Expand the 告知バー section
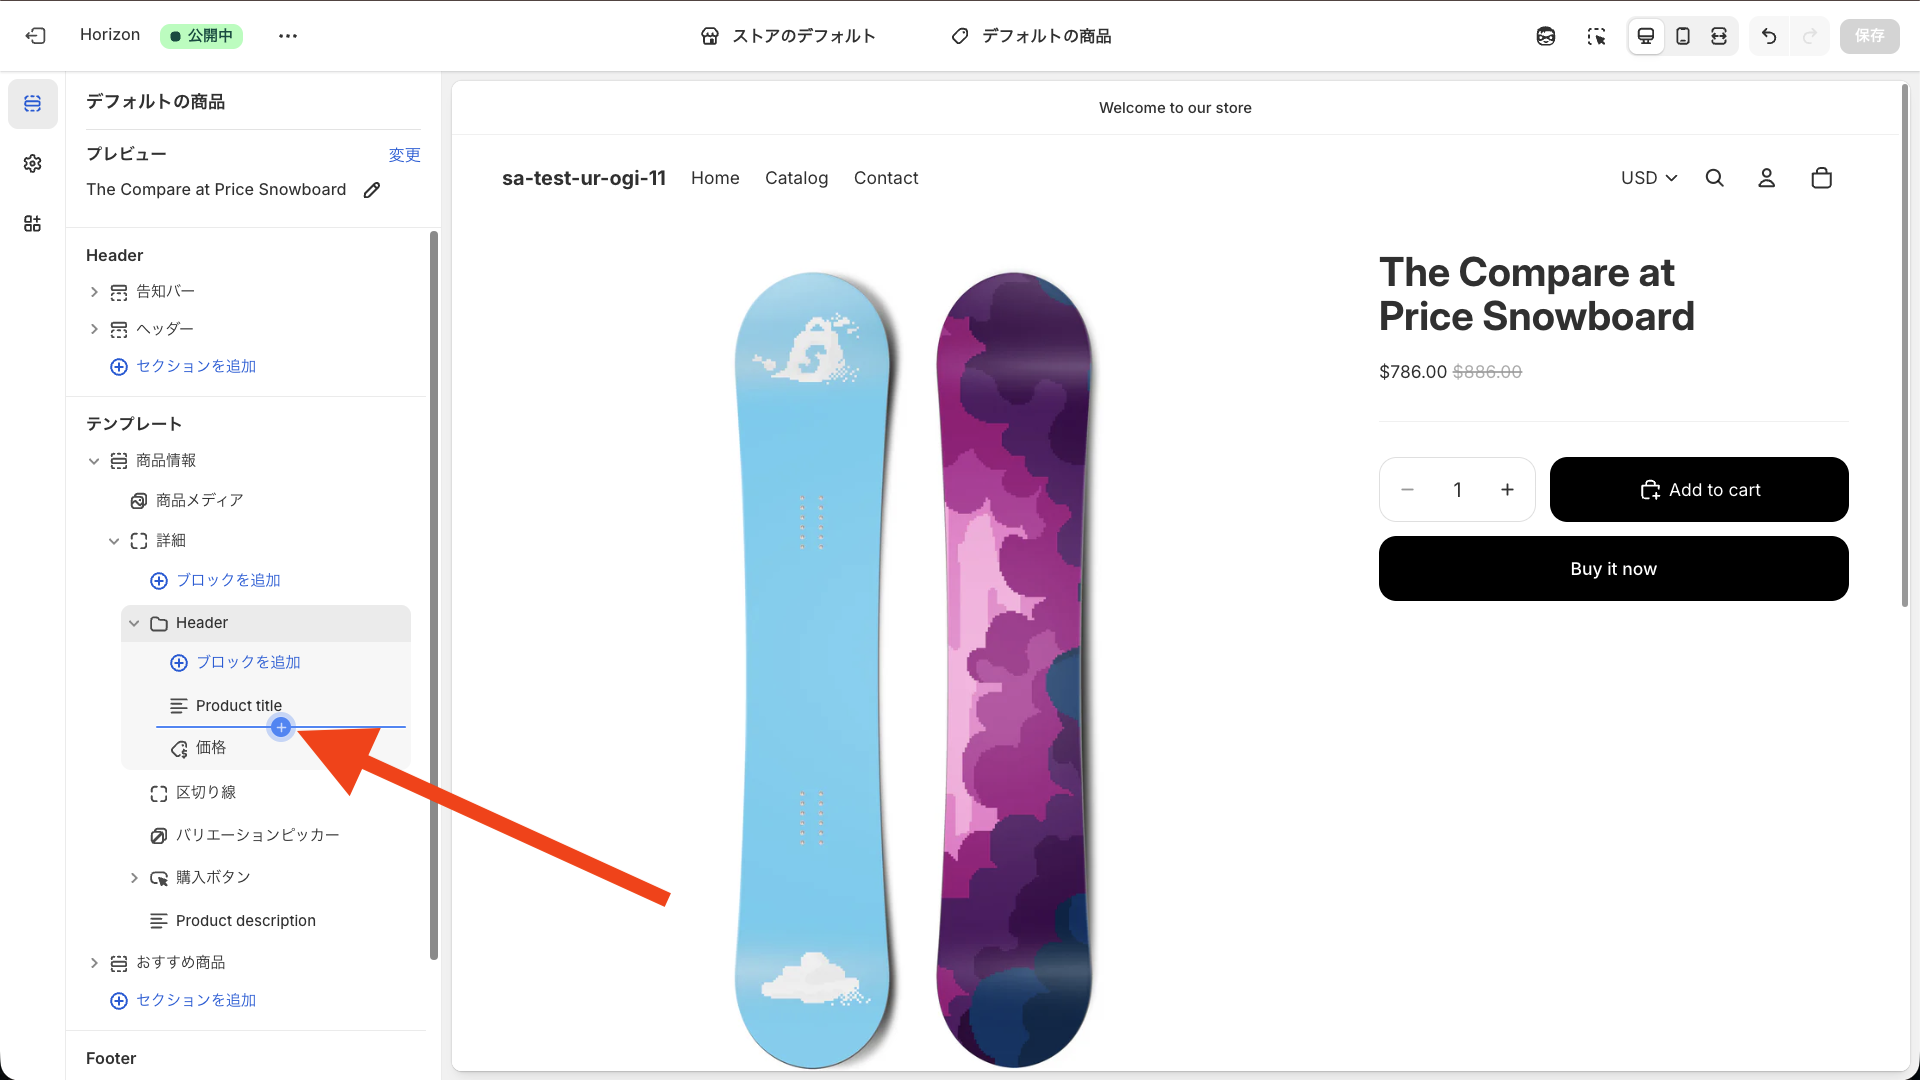1920x1080 pixels. click(x=94, y=292)
